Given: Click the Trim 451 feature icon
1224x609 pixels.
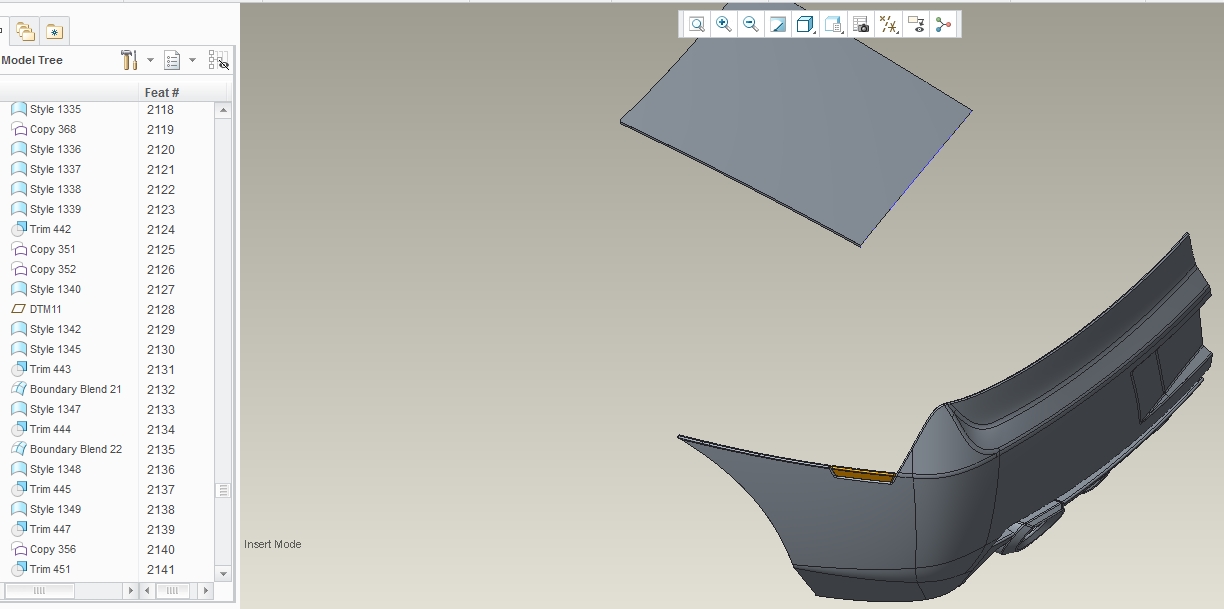Looking at the screenshot, I should click(18, 569).
